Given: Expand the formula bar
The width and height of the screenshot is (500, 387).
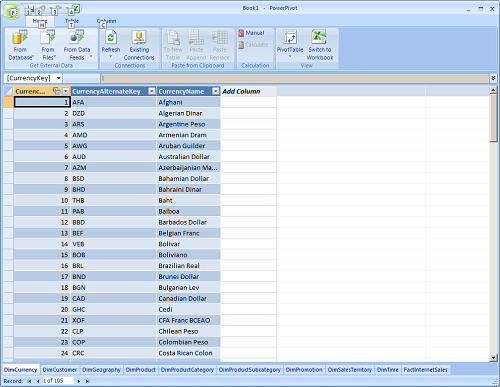Looking at the screenshot, I should pos(493,78).
